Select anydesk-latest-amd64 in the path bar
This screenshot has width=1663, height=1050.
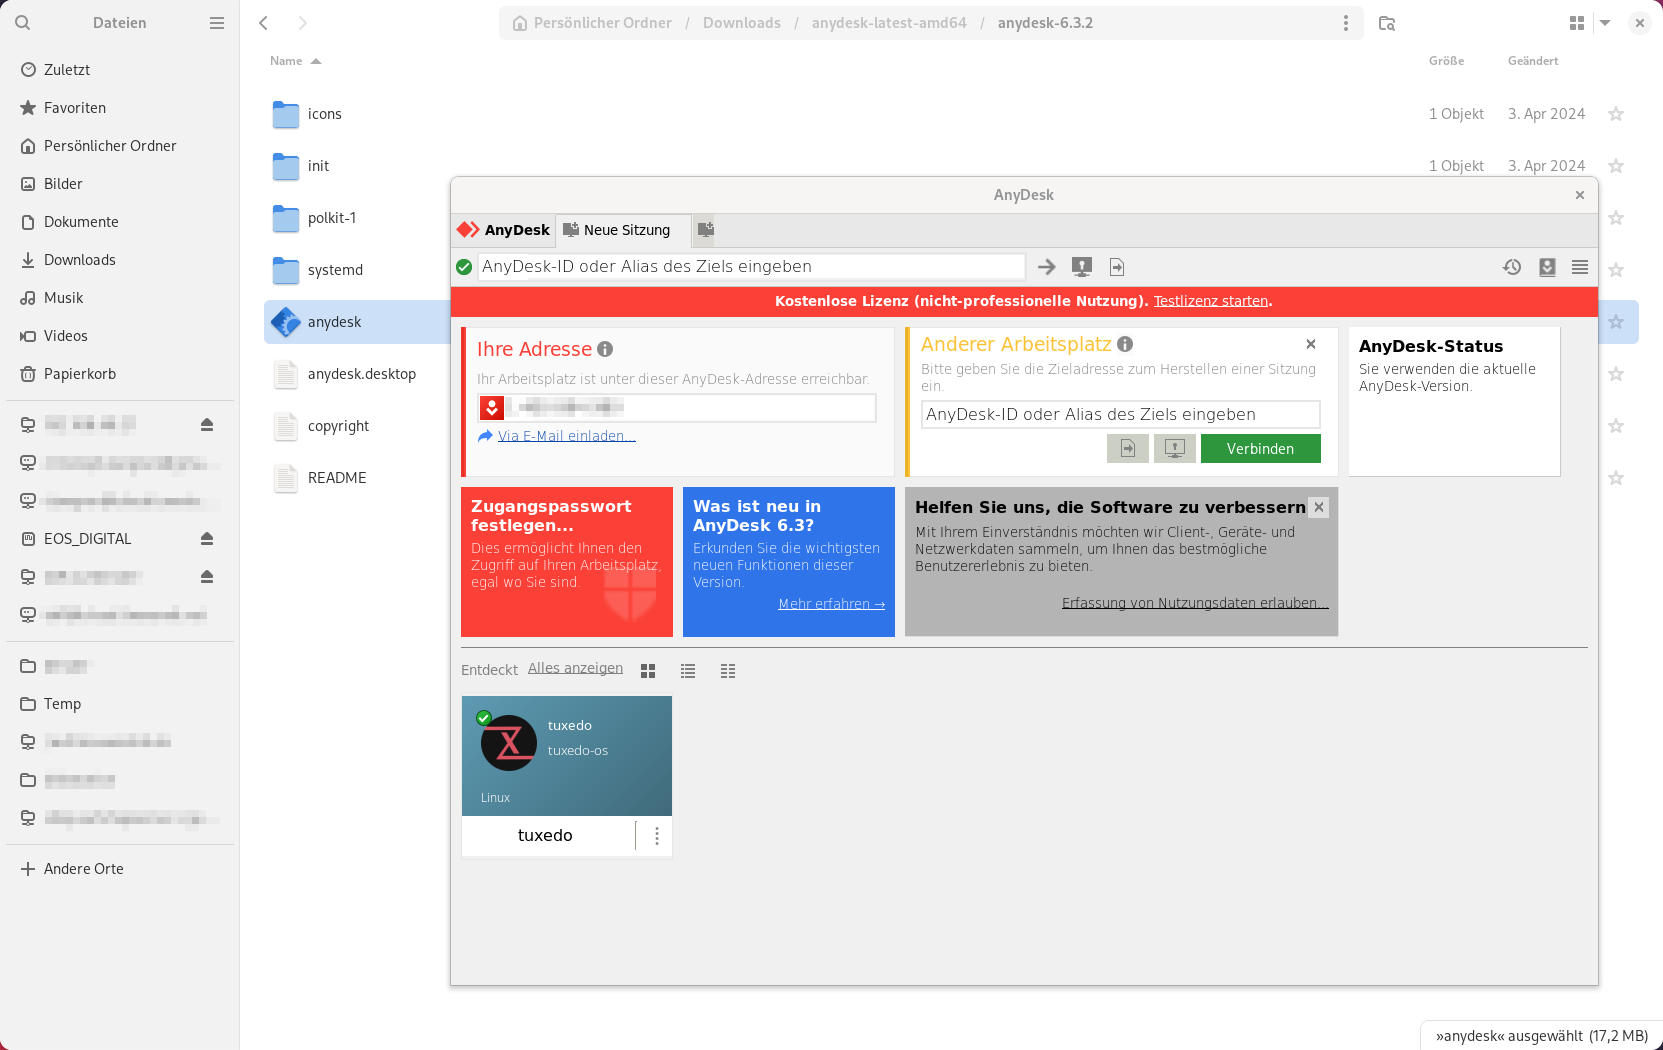[x=889, y=23]
